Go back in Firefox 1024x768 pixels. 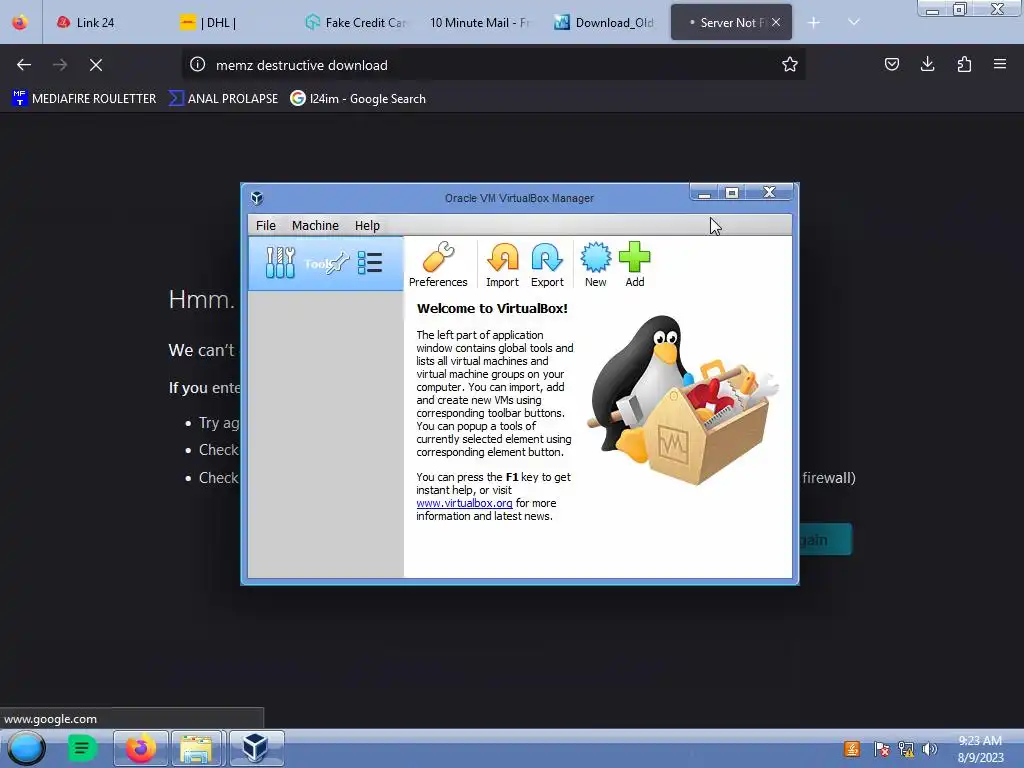(24, 65)
